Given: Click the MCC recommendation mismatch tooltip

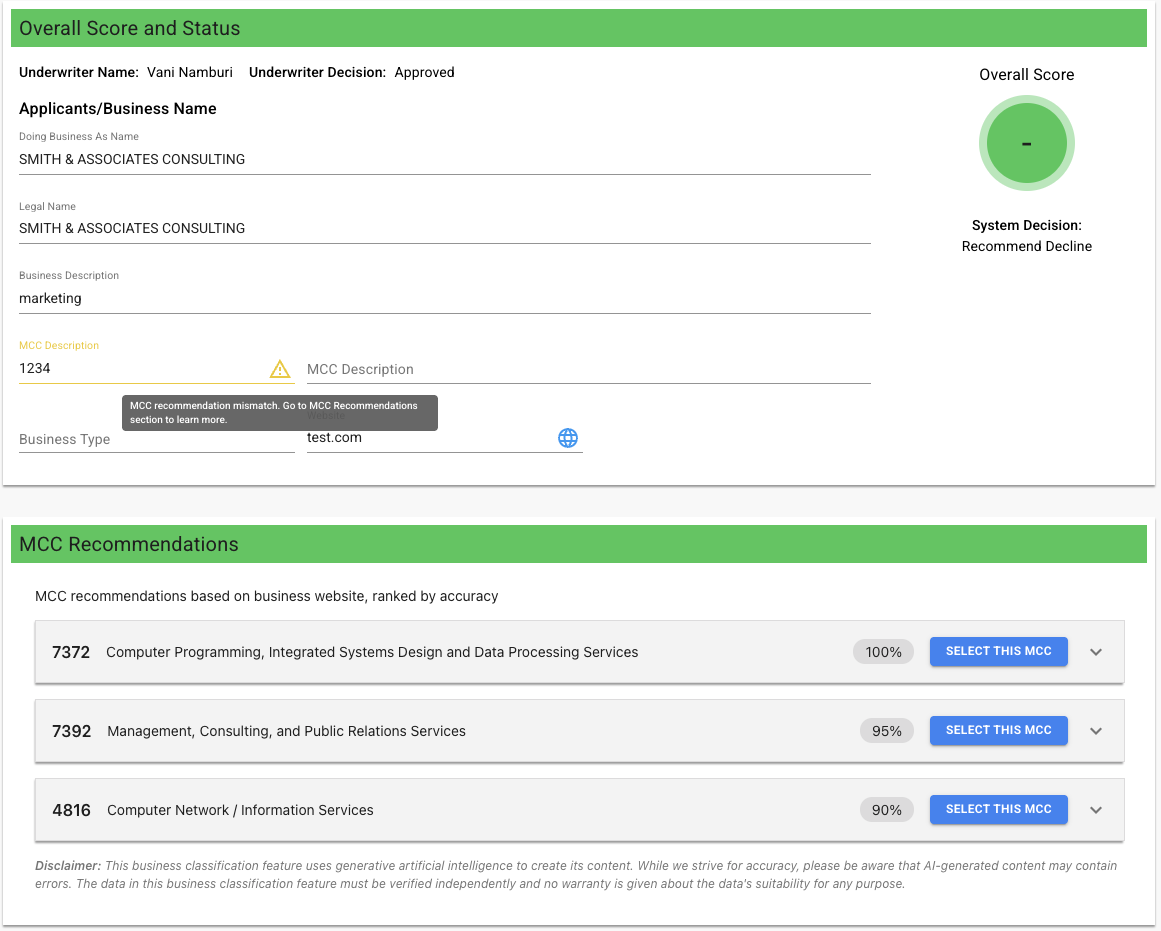Looking at the screenshot, I should 280,413.
